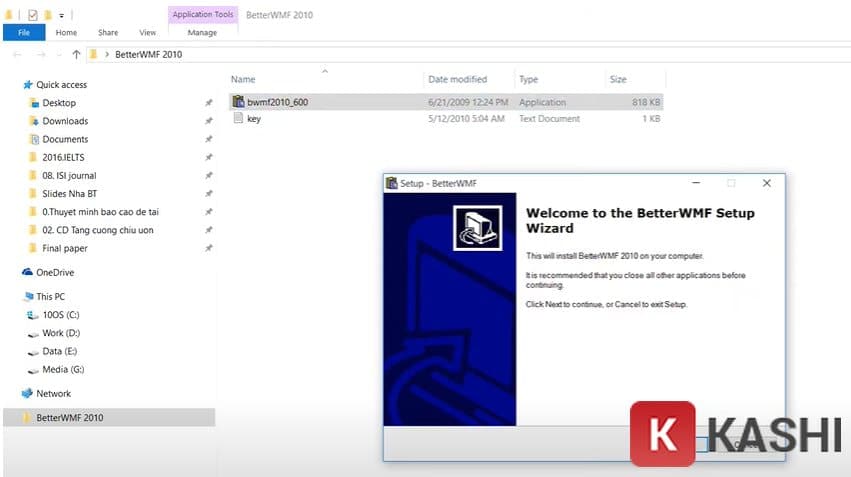Select the key text document icon

(x=238, y=118)
